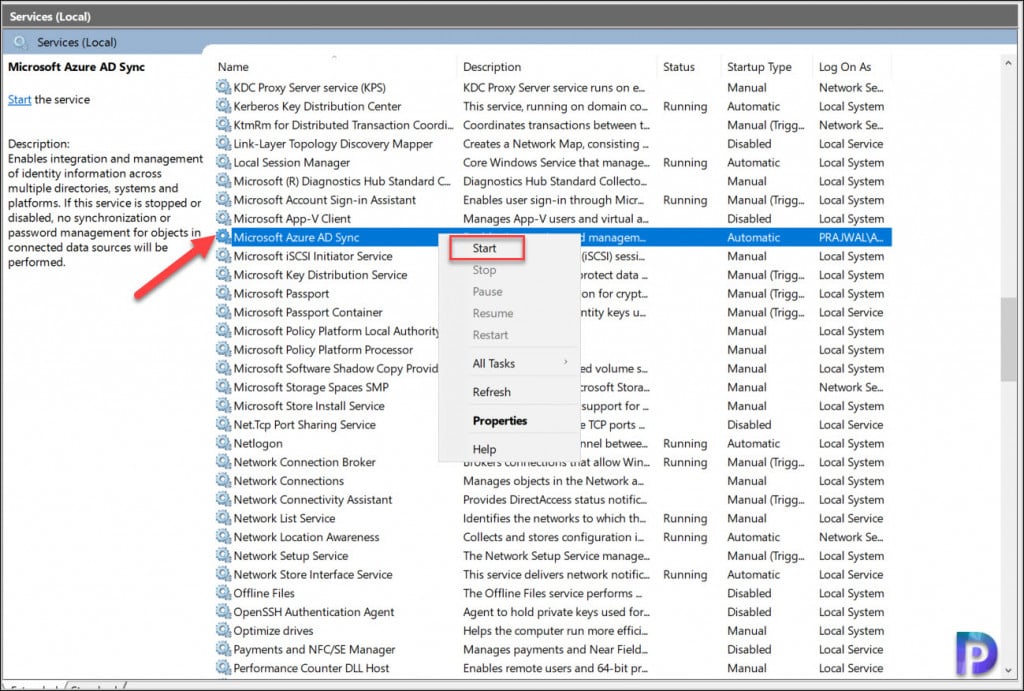Select the Network Connectivity Assistant row

[x=552, y=499]
